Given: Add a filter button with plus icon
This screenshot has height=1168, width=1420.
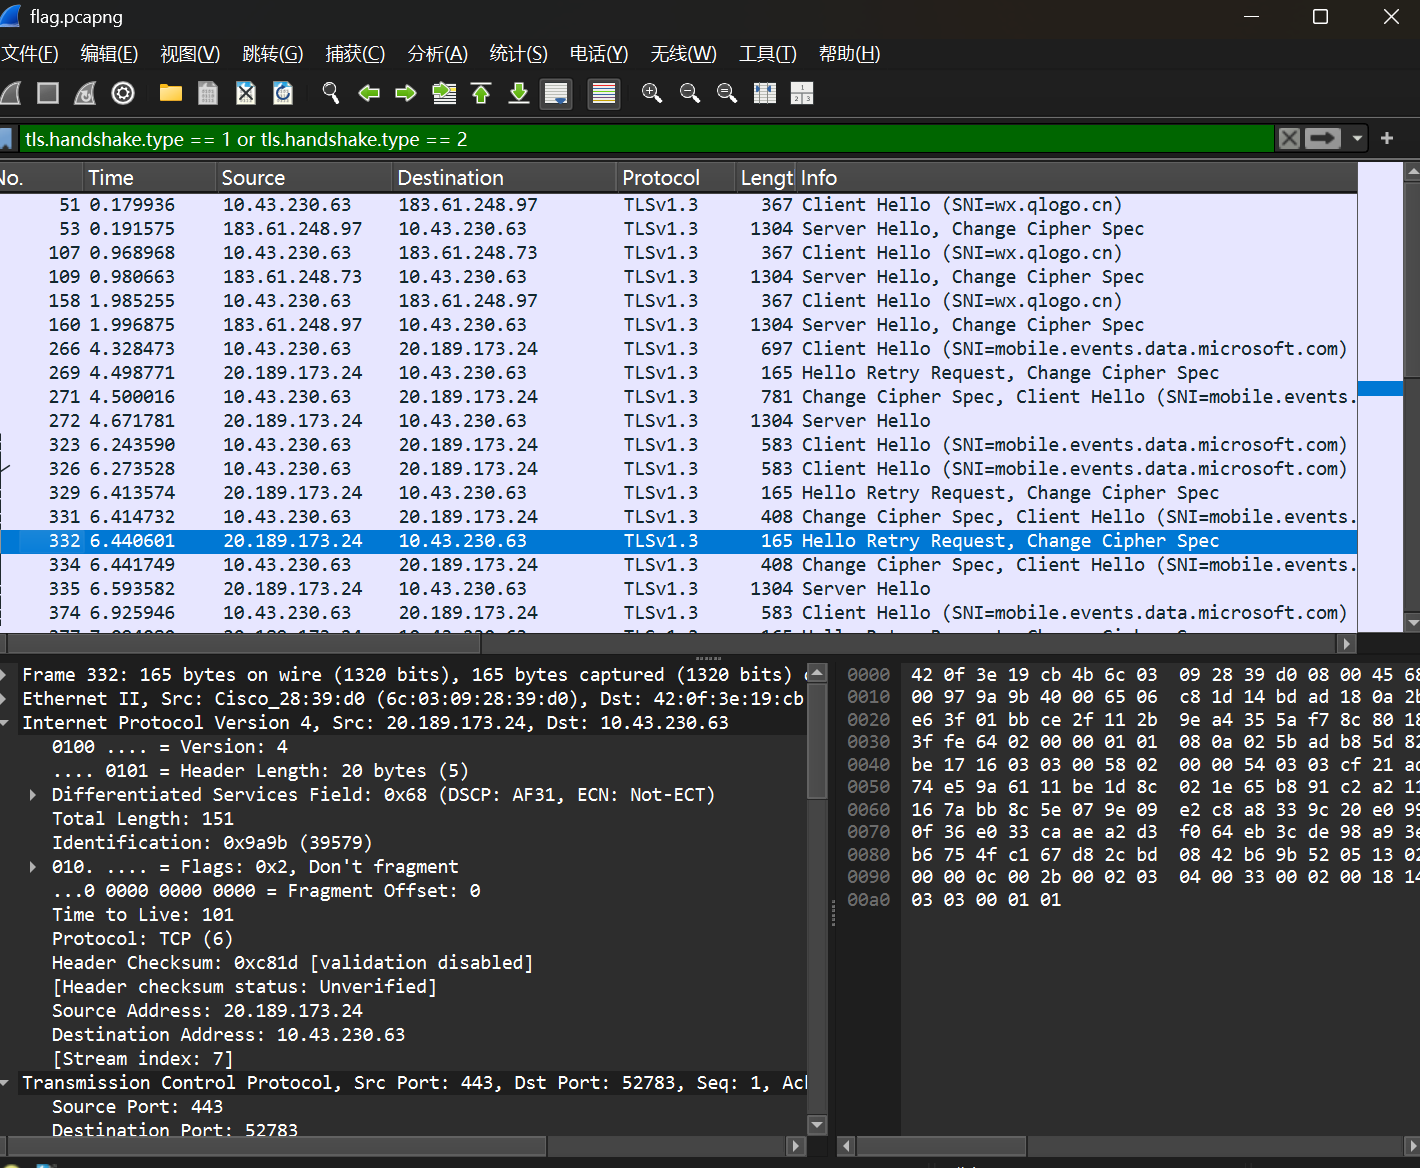Looking at the screenshot, I should coord(1387,139).
